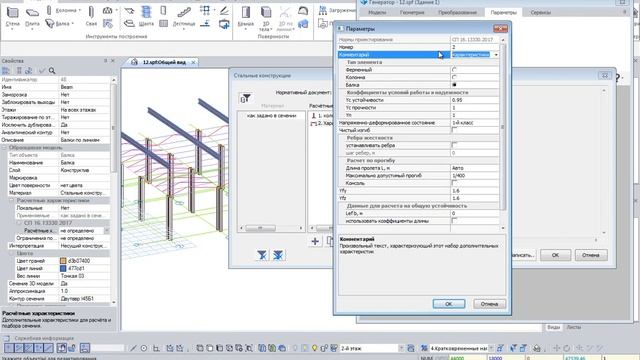Click the filter icon in Стальные конструкции
The height and width of the screenshot is (360, 640).
pos(245,98)
